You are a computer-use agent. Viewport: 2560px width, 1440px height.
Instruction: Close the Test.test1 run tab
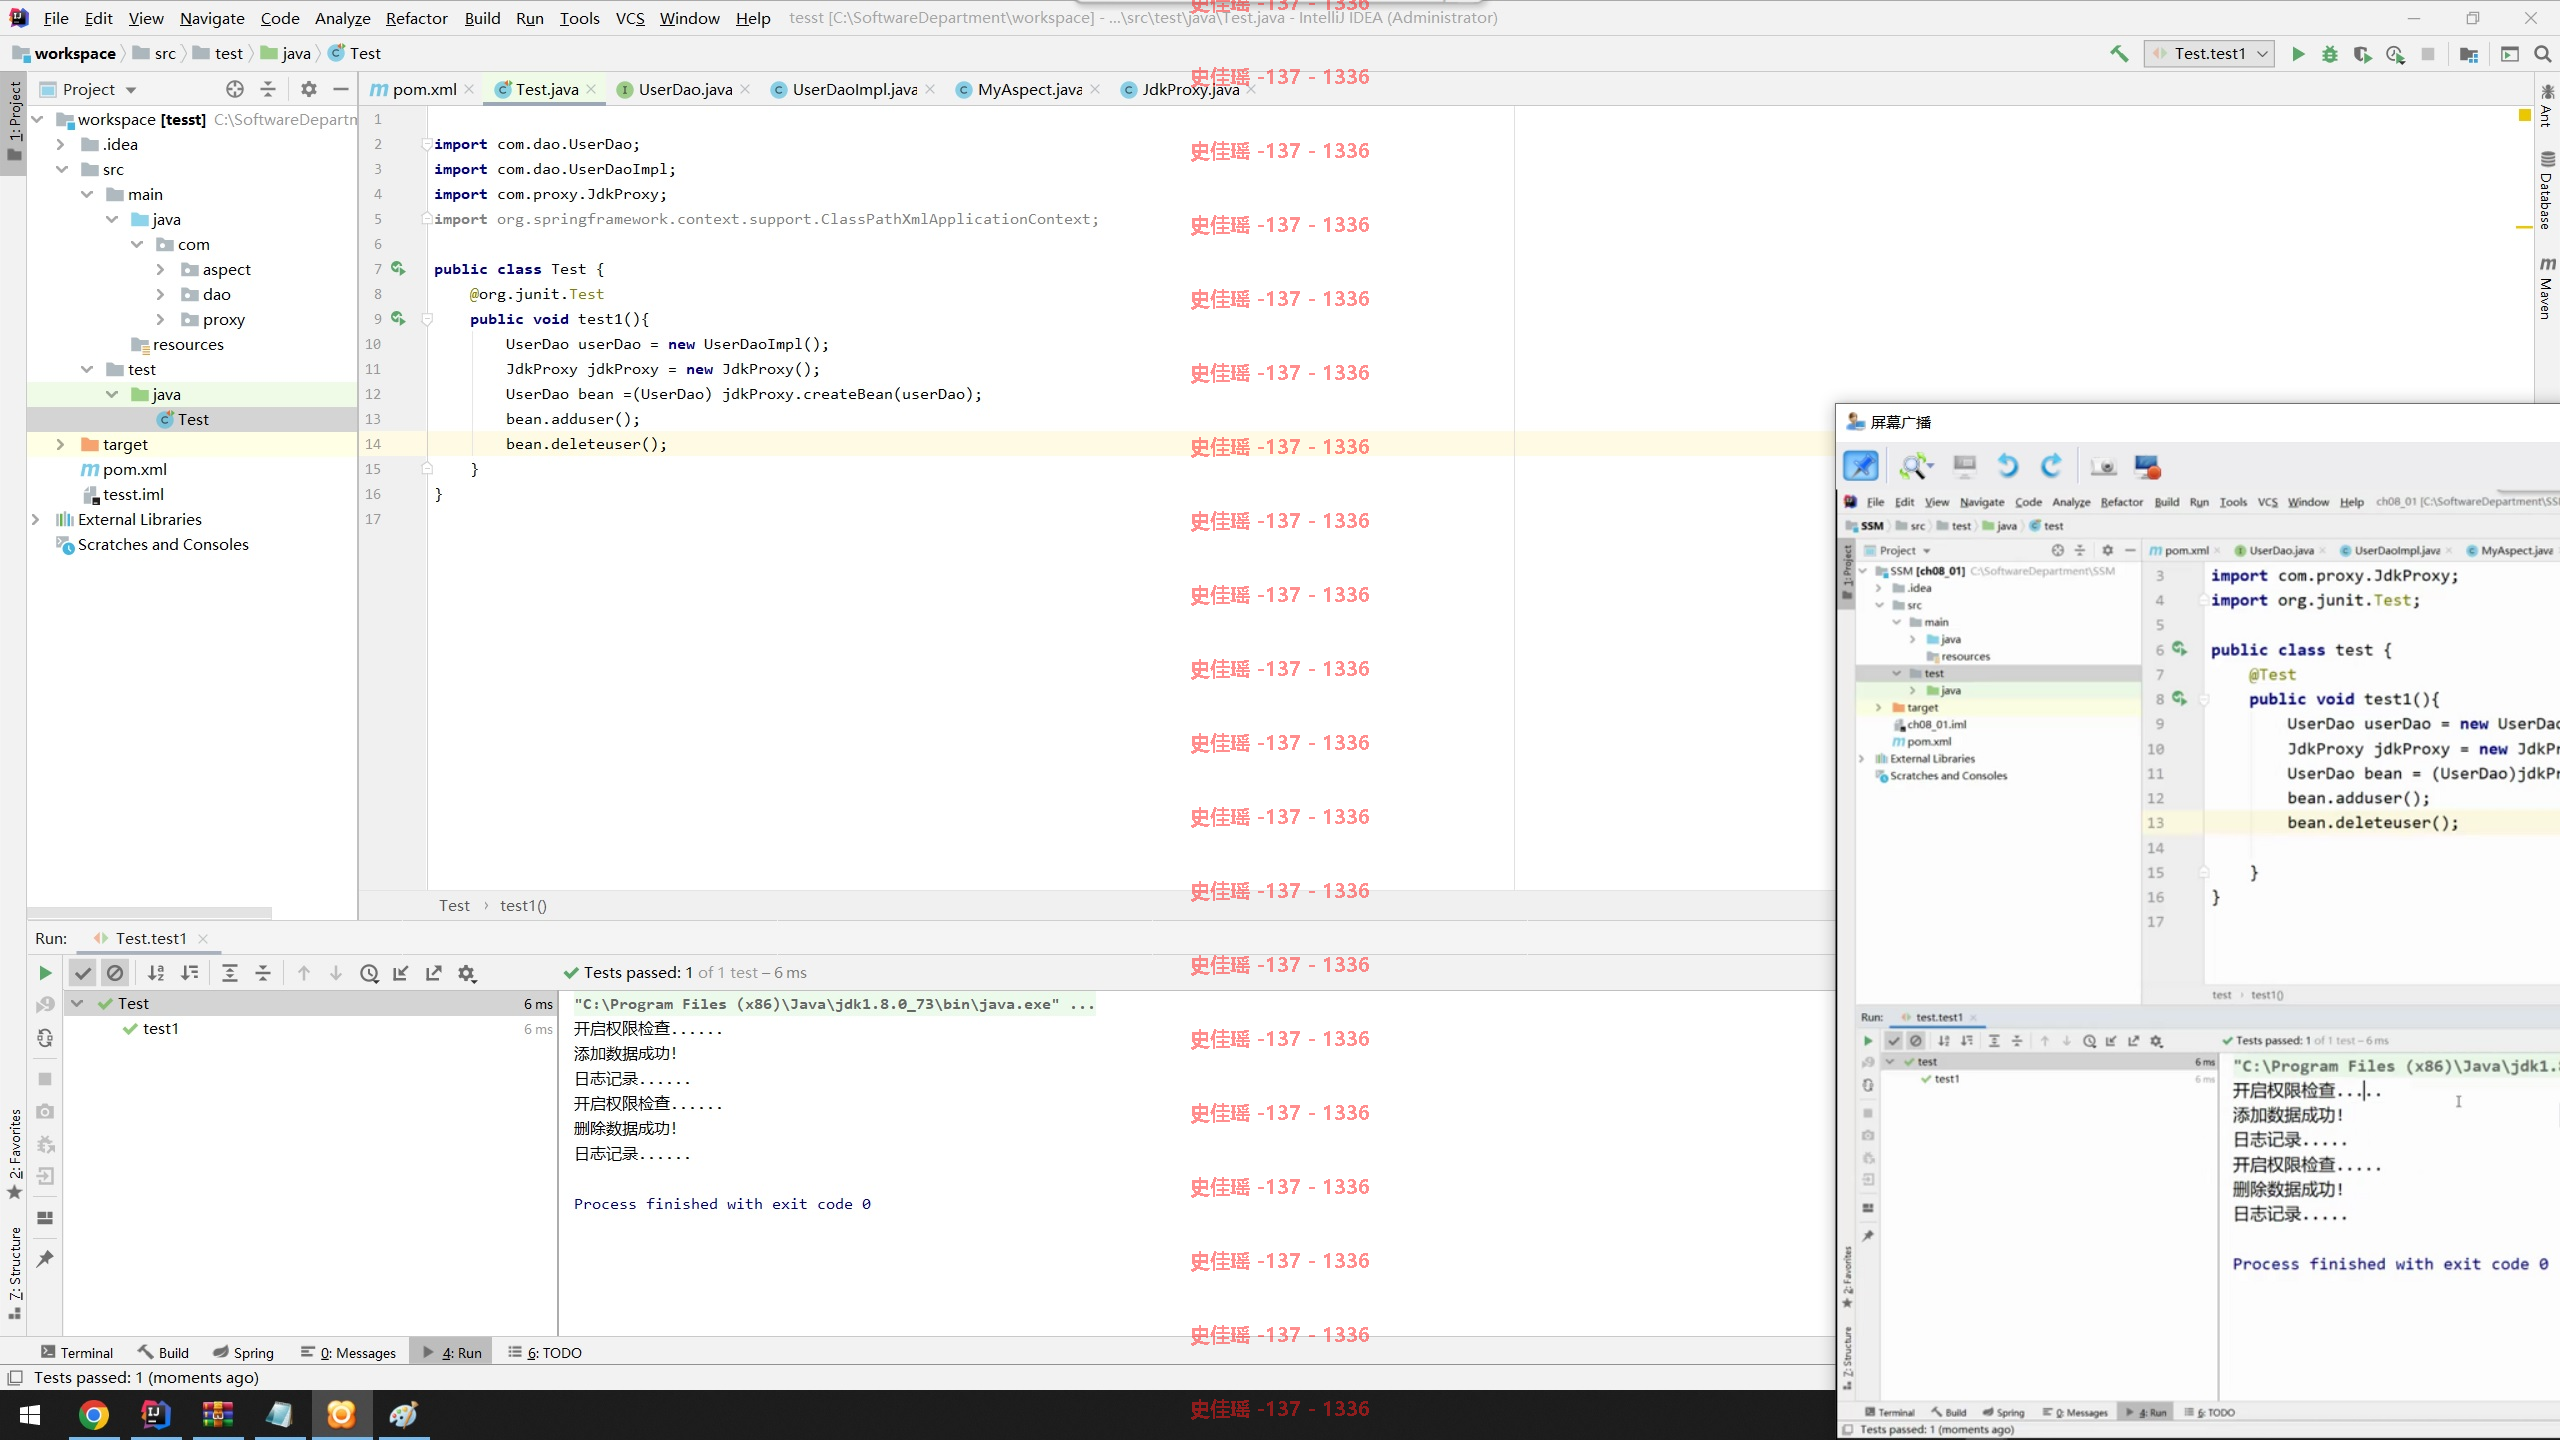click(203, 938)
